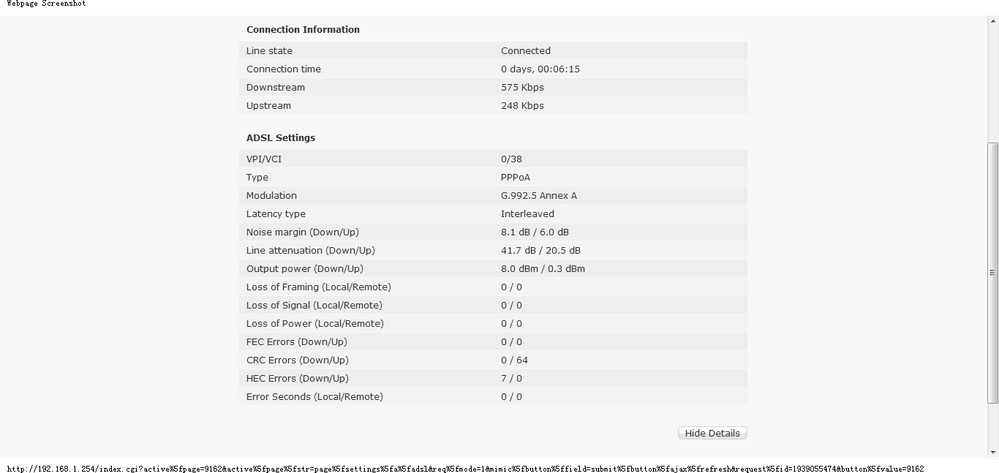Image resolution: width=999 pixels, height=473 pixels.
Task: Click the Error Seconds (Local/Remote) label
Action: tap(314, 397)
